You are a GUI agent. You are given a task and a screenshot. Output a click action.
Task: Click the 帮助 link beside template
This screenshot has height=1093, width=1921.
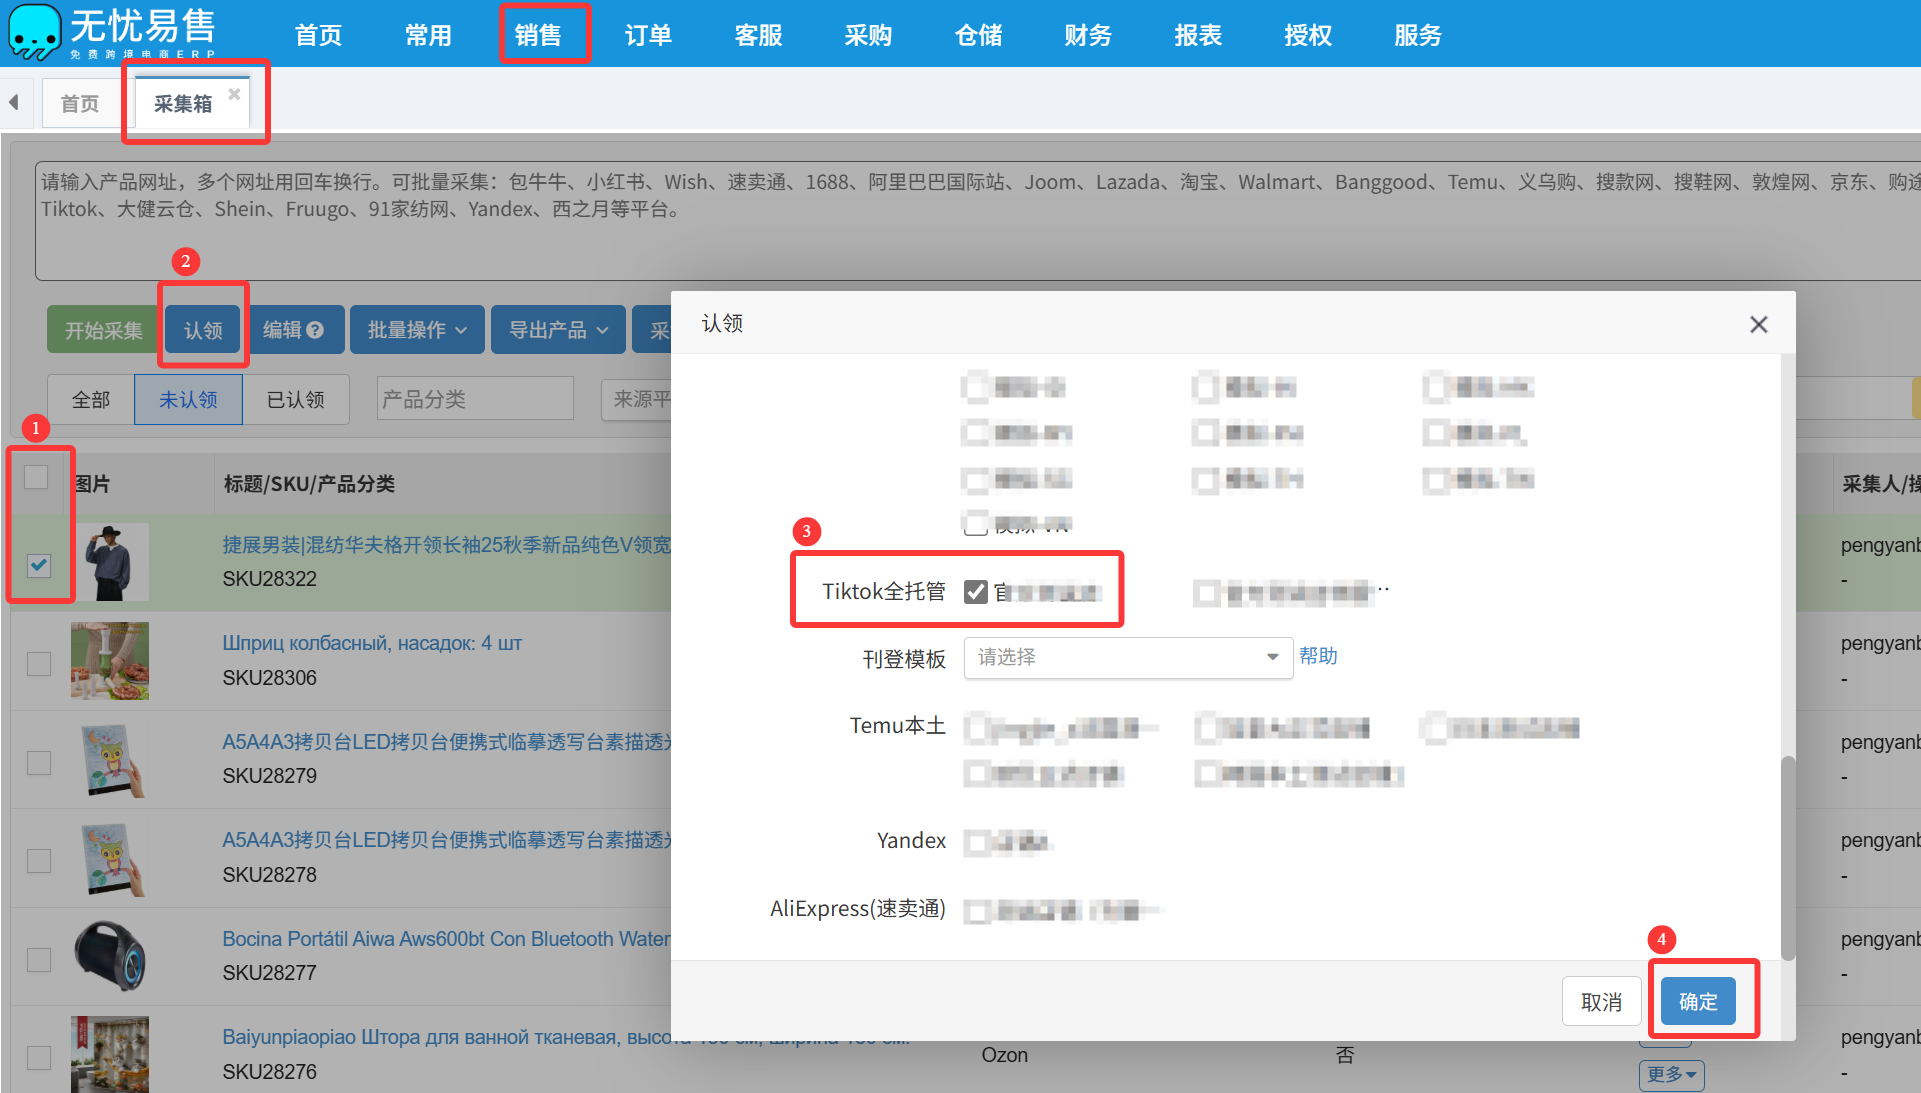pos(1318,656)
